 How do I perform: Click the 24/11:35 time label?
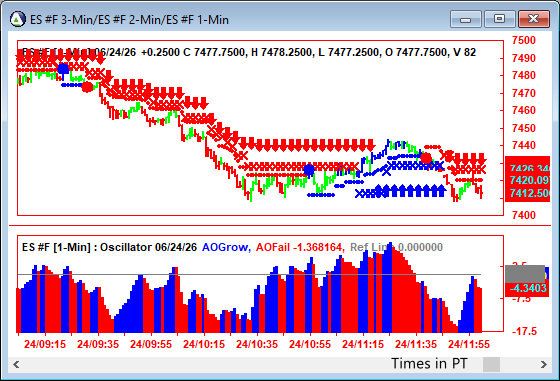(416, 344)
